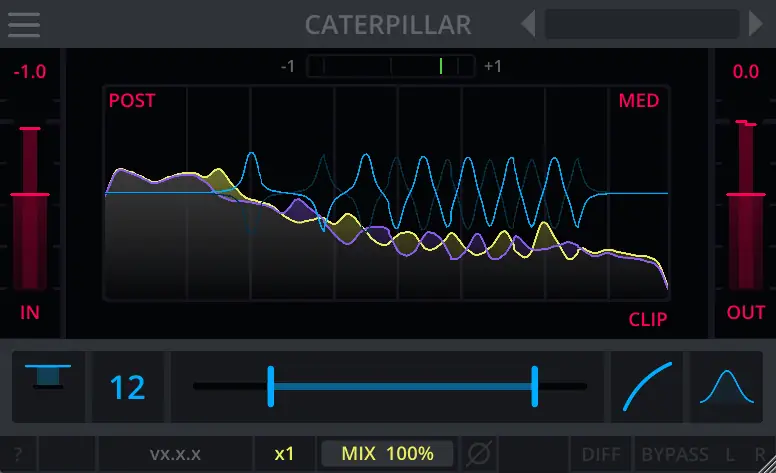Toggle POST display mode
The width and height of the screenshot is (776, 473).
[x=132, y=100]
